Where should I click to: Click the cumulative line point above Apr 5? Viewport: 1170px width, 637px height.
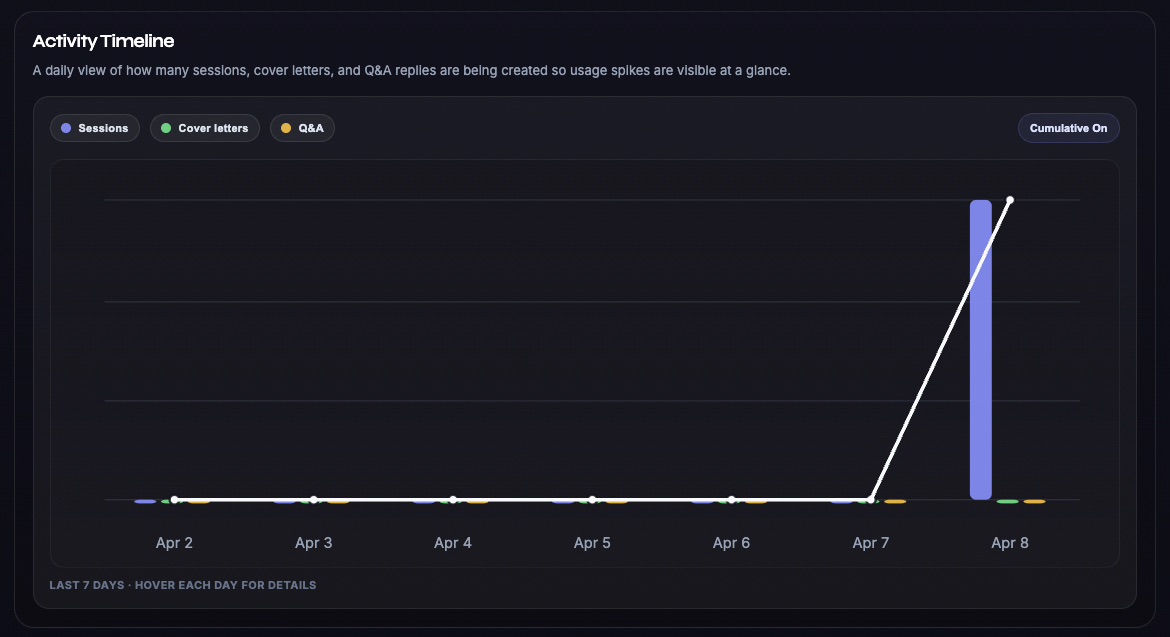tap(592, 499)
